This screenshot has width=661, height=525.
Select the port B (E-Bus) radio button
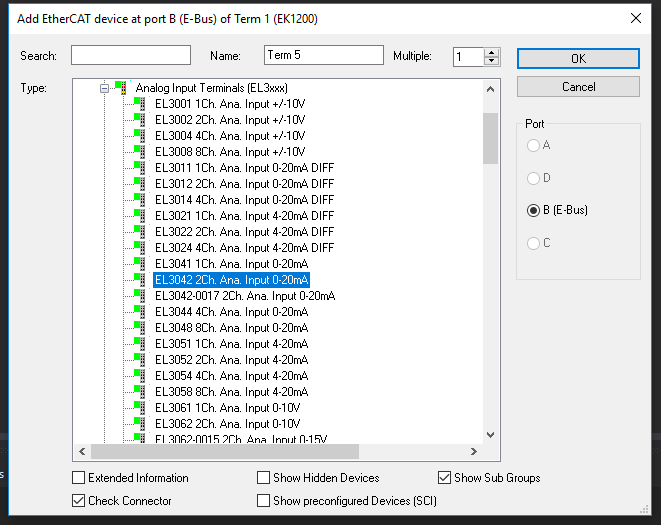click(533, 210)
